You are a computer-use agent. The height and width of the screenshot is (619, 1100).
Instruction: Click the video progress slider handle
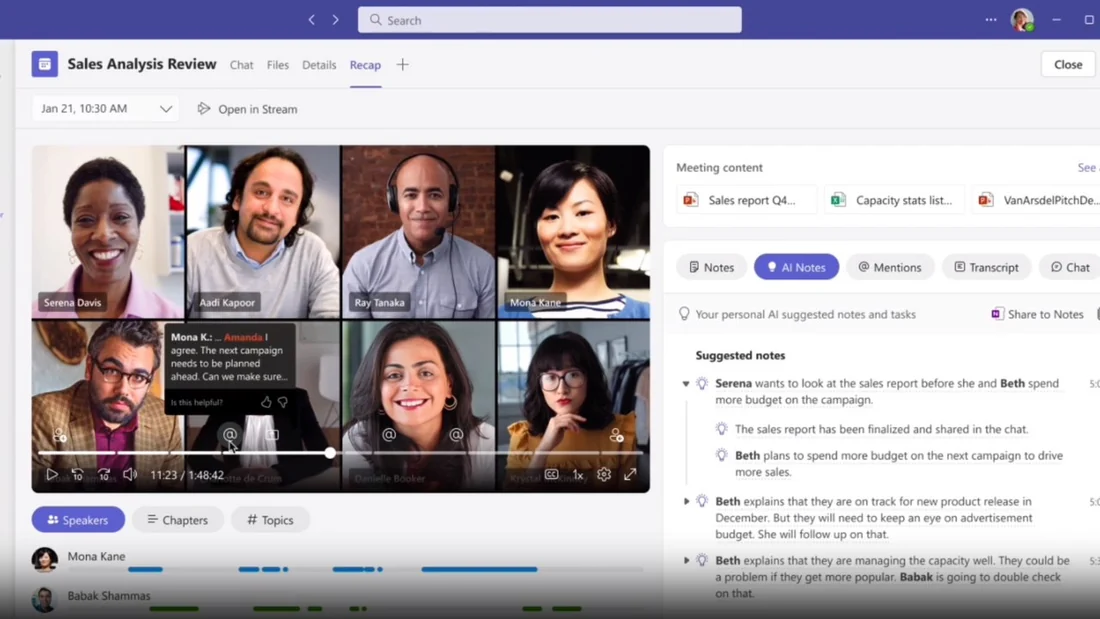330,453
